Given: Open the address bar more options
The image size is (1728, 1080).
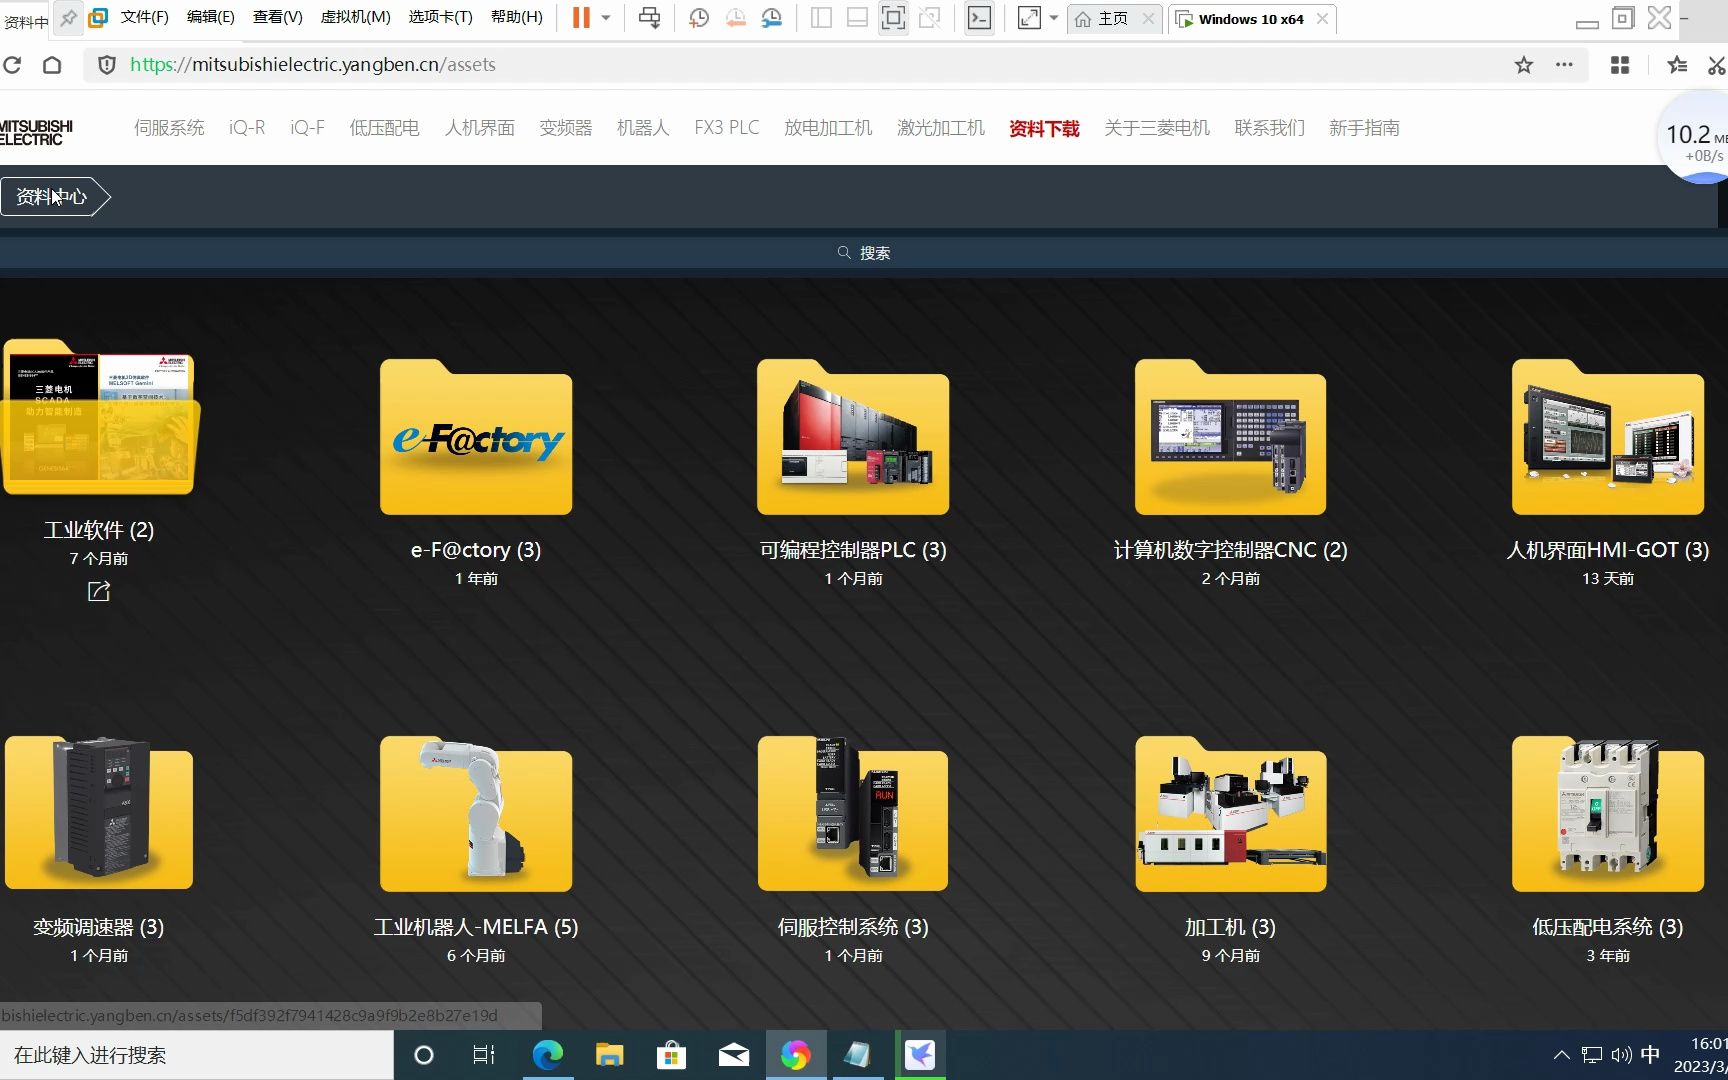Looking at the screenshot, I should tap(1565, 65).
